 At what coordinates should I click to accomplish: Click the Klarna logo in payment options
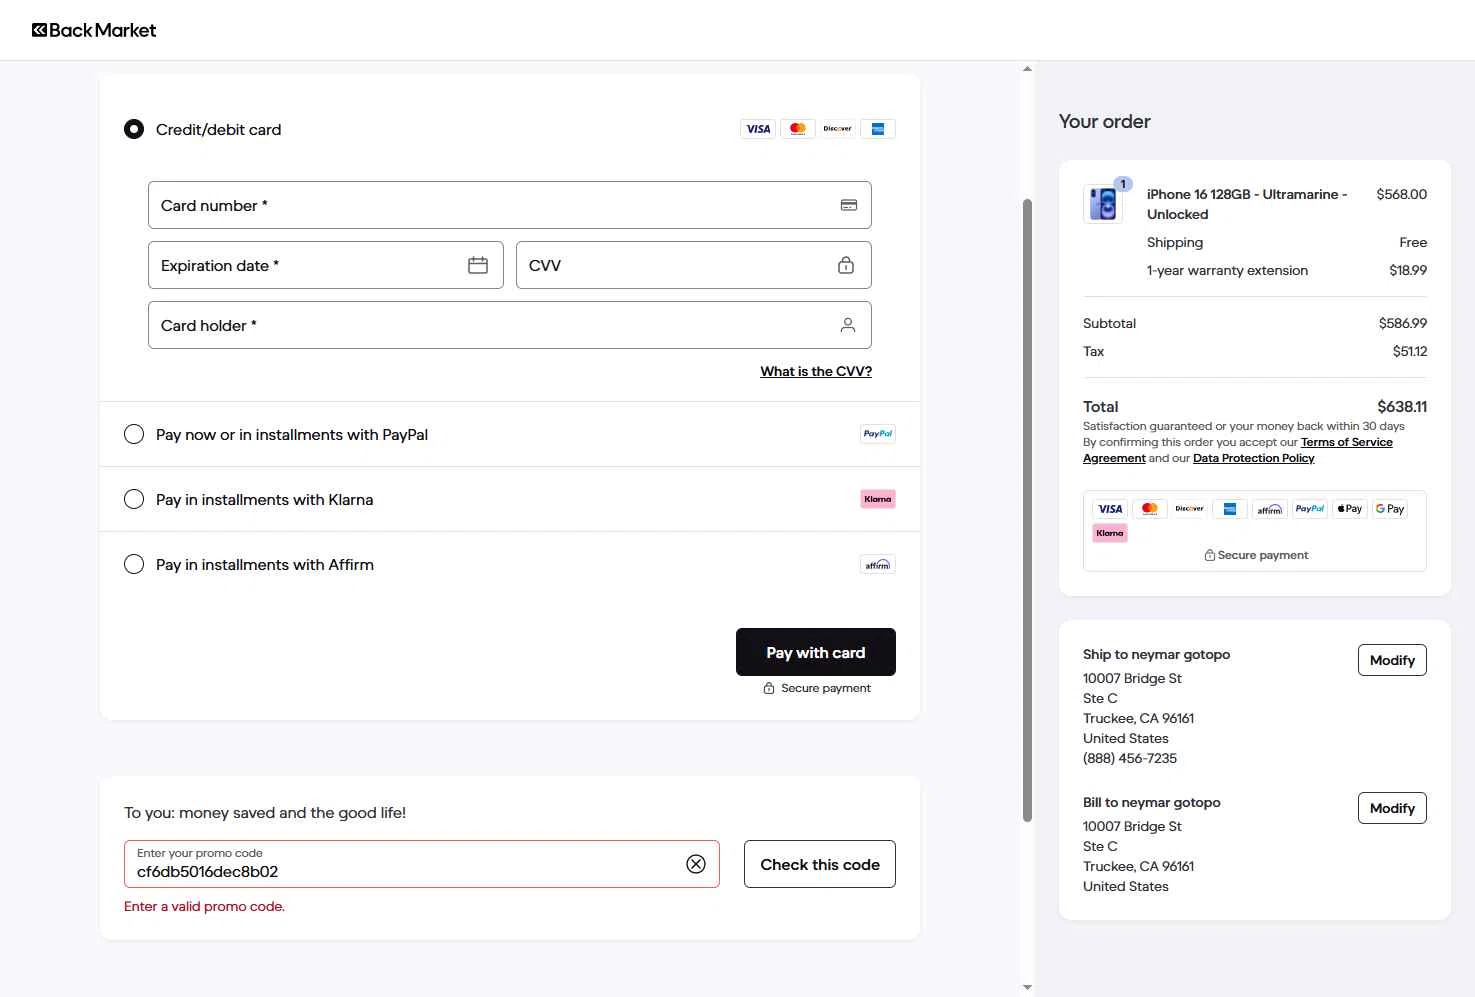[x=878, y=499]
